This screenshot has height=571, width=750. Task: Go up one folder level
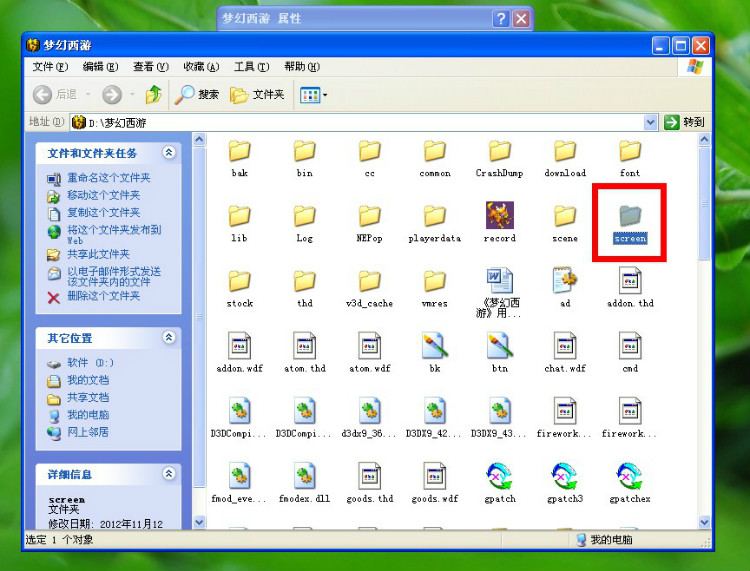pyautogui.click(x=153, y=94)
